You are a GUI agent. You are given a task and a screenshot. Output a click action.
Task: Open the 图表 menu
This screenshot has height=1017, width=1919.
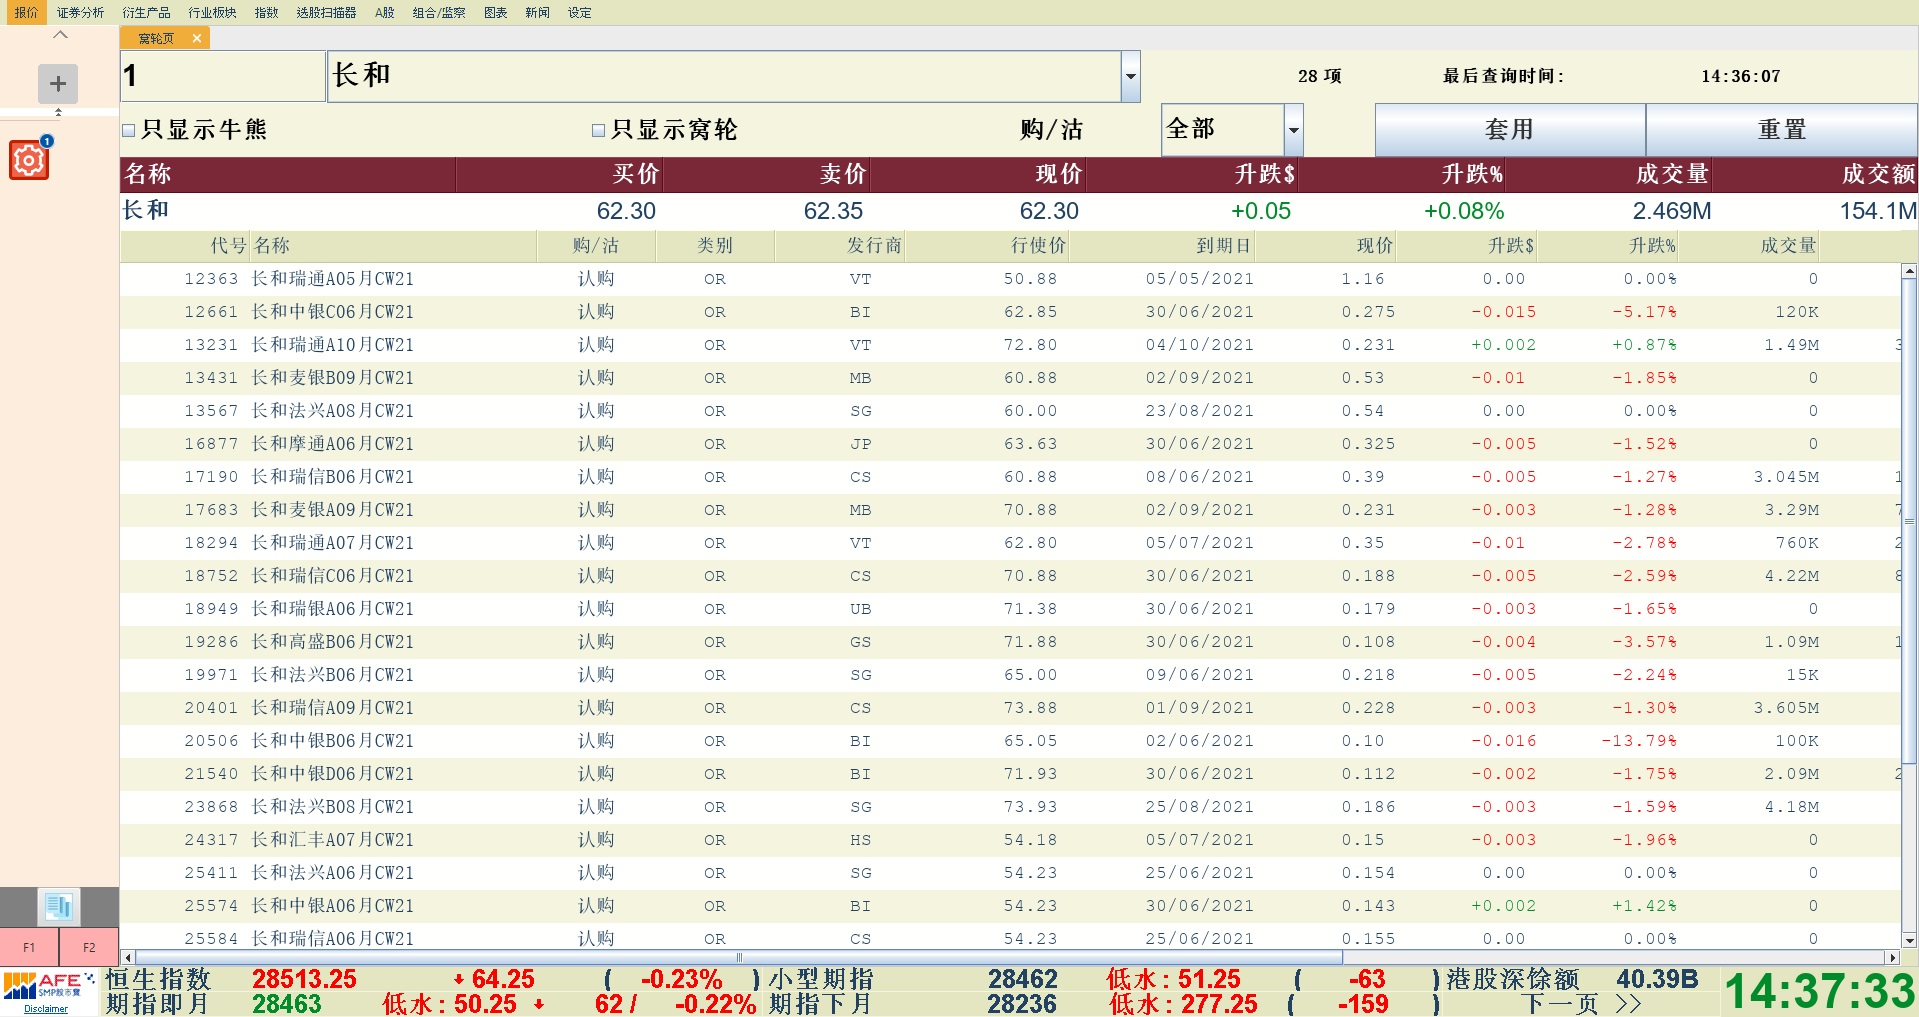(x=495, y=12)
